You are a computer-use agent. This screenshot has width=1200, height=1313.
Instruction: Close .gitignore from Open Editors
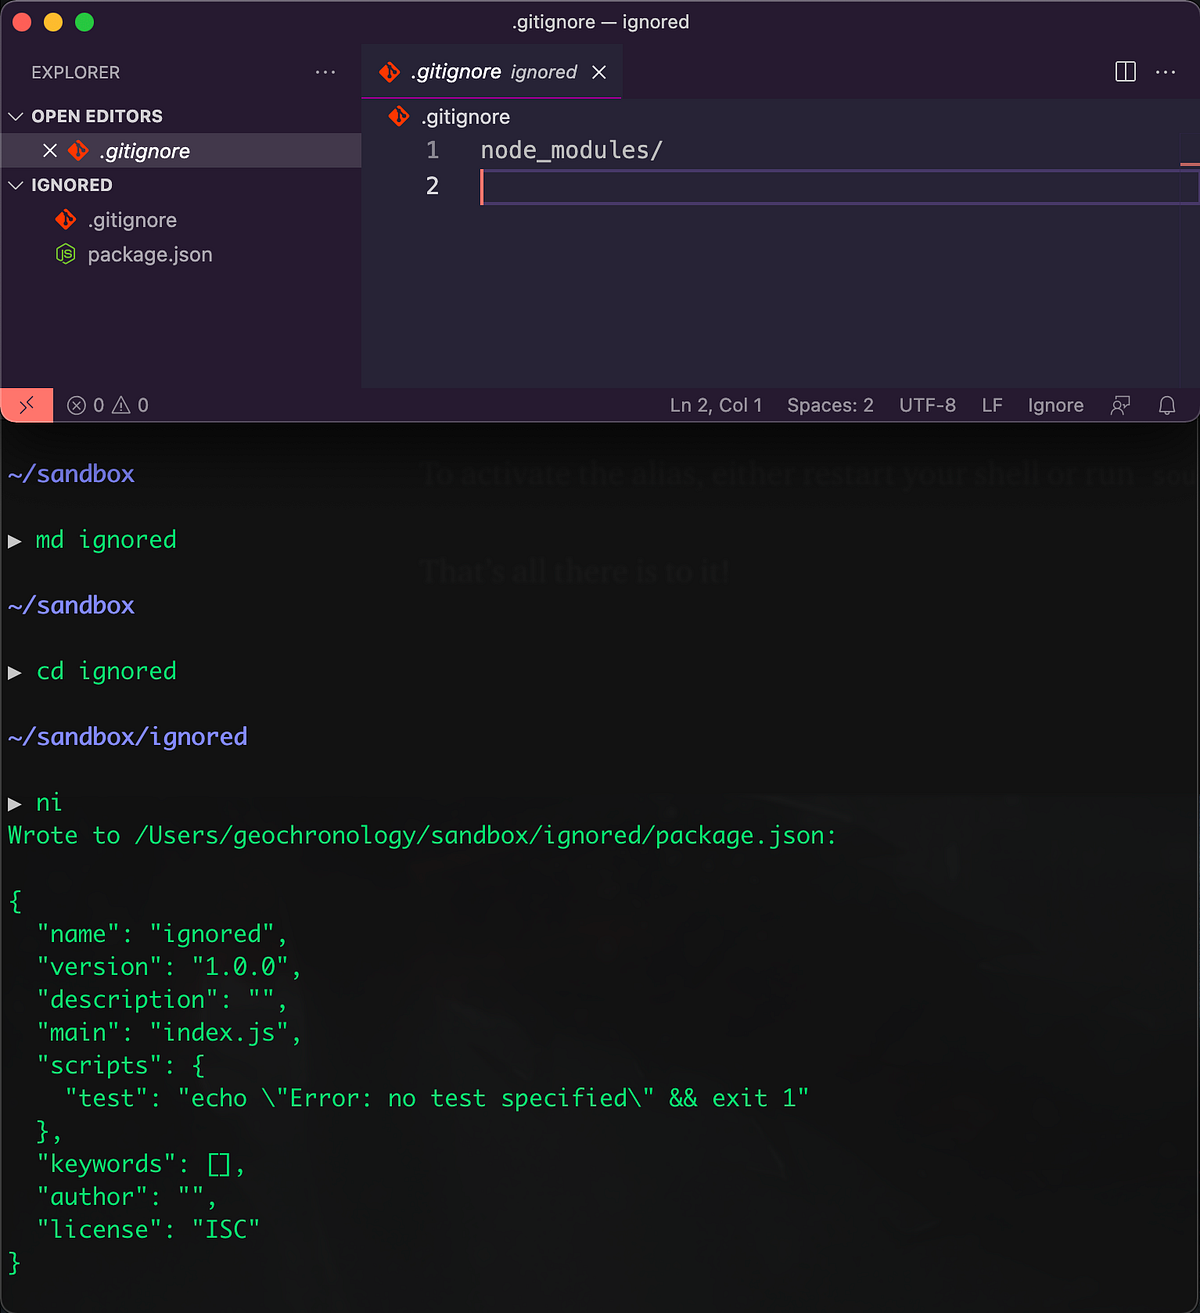pos(50,150)
